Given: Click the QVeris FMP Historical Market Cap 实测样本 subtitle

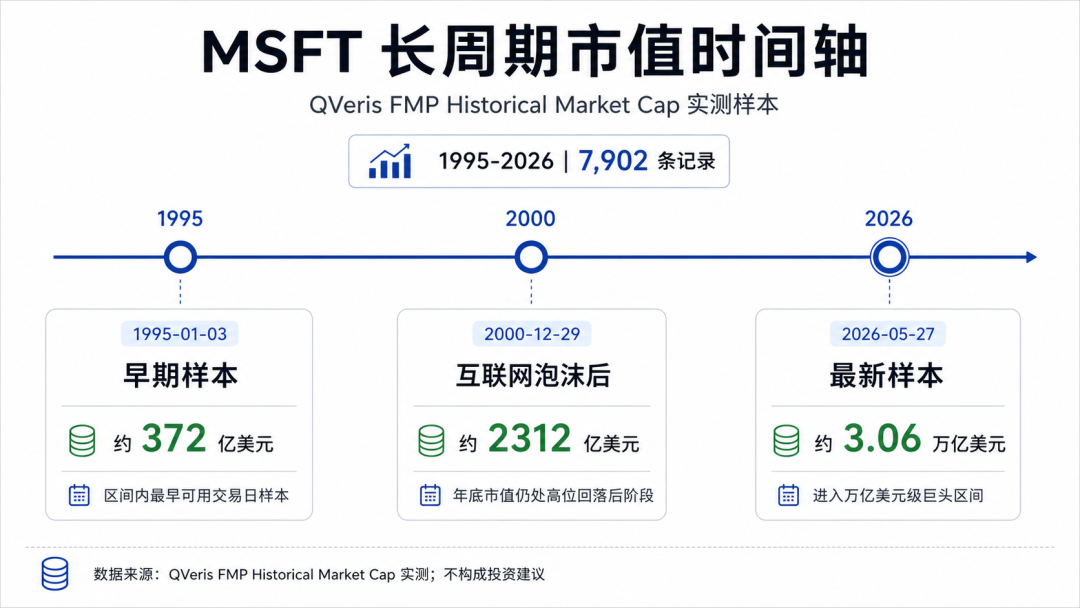Looking at the screenshot, I should [543, 105].
